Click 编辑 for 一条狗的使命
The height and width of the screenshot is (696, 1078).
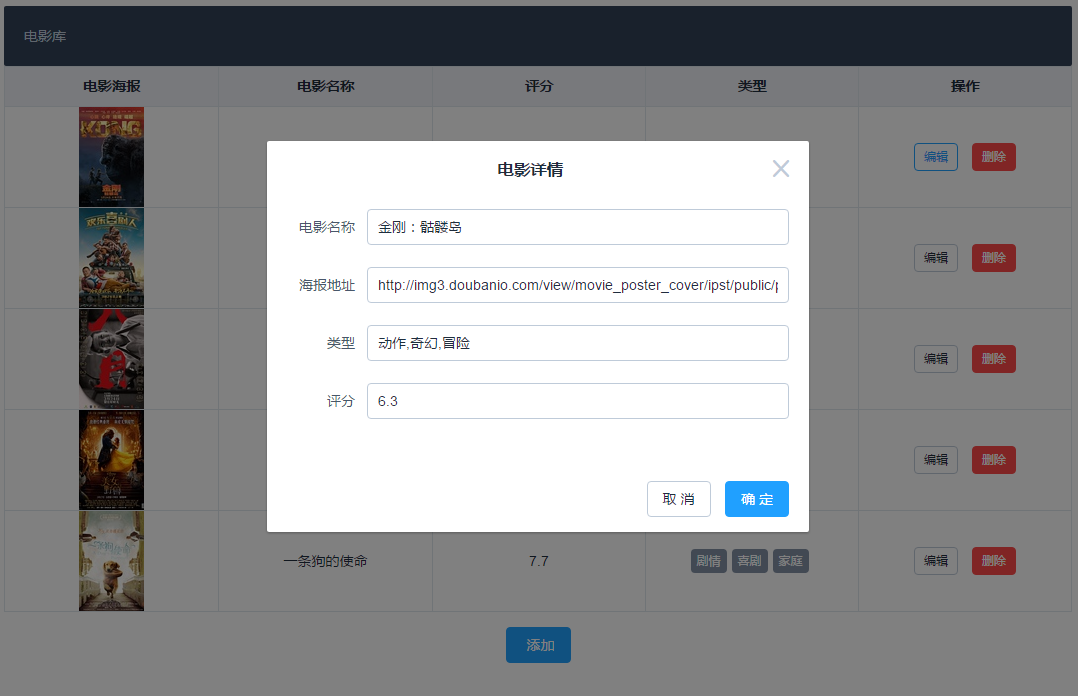pyautogui.click(x=936, y=561)
